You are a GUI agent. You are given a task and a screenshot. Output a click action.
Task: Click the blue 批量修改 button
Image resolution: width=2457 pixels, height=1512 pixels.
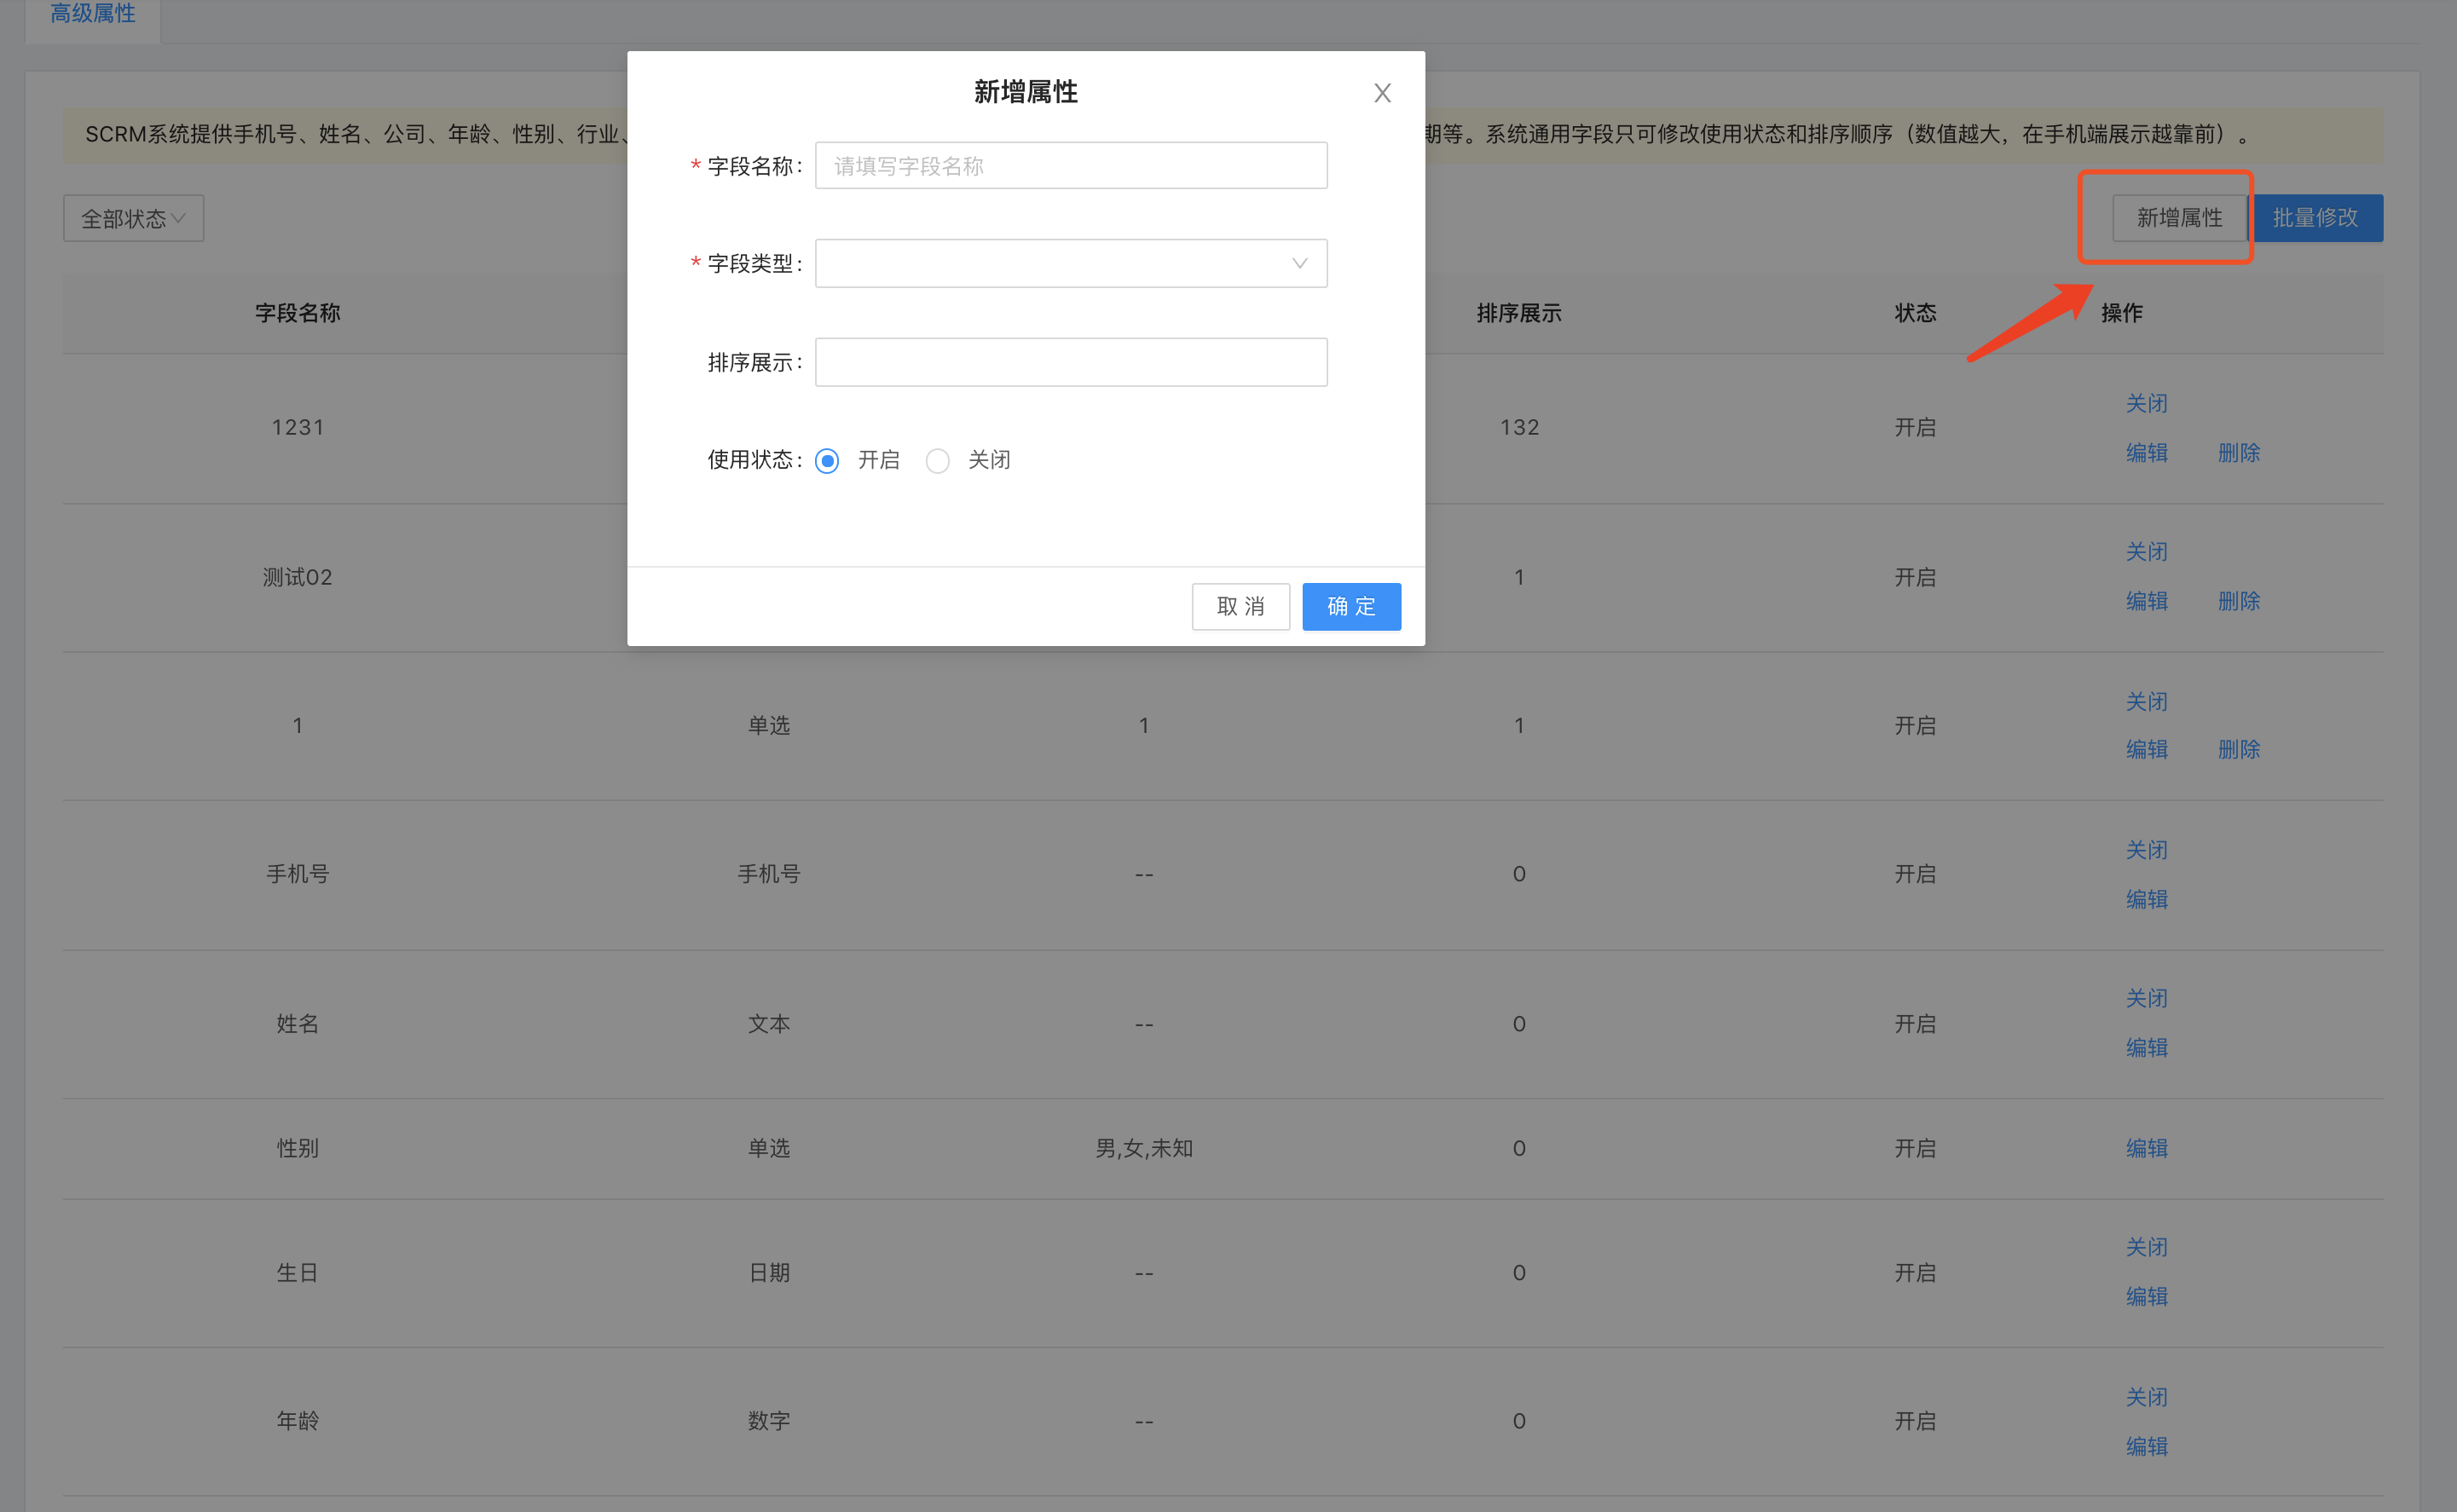[x=2315, y=218]
